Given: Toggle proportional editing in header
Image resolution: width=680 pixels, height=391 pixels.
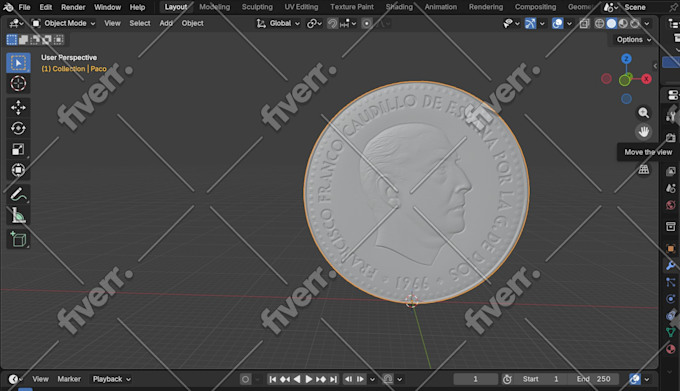Looking at the screenshot, I should click(366, 23).
